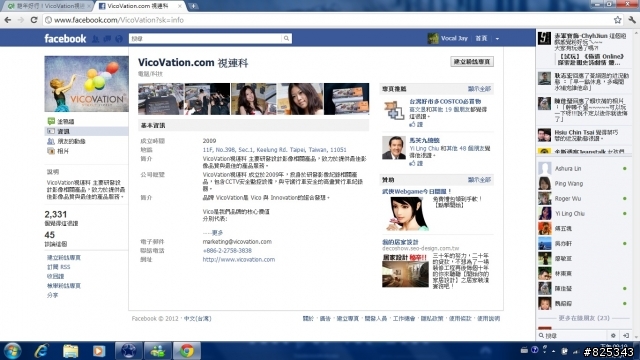Open the notifications globe icon
The width and height of the screenshot is (640, 360).
coord(119,39)
